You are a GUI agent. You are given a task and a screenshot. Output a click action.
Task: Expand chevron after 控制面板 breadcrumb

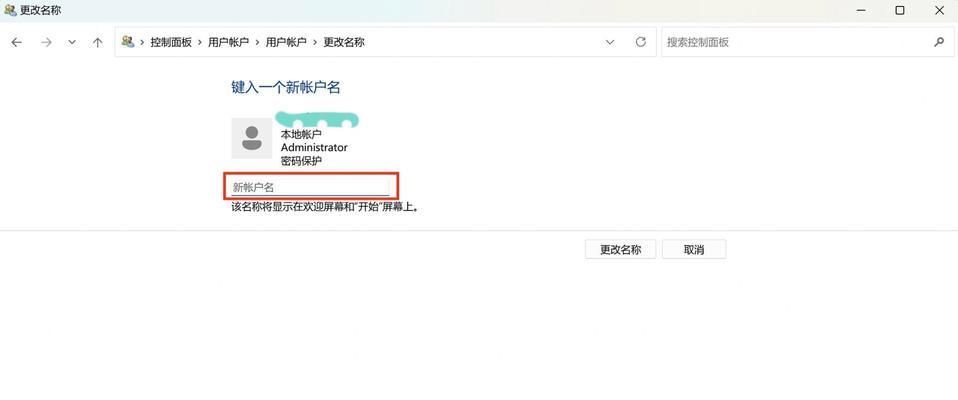coord(200,42)
